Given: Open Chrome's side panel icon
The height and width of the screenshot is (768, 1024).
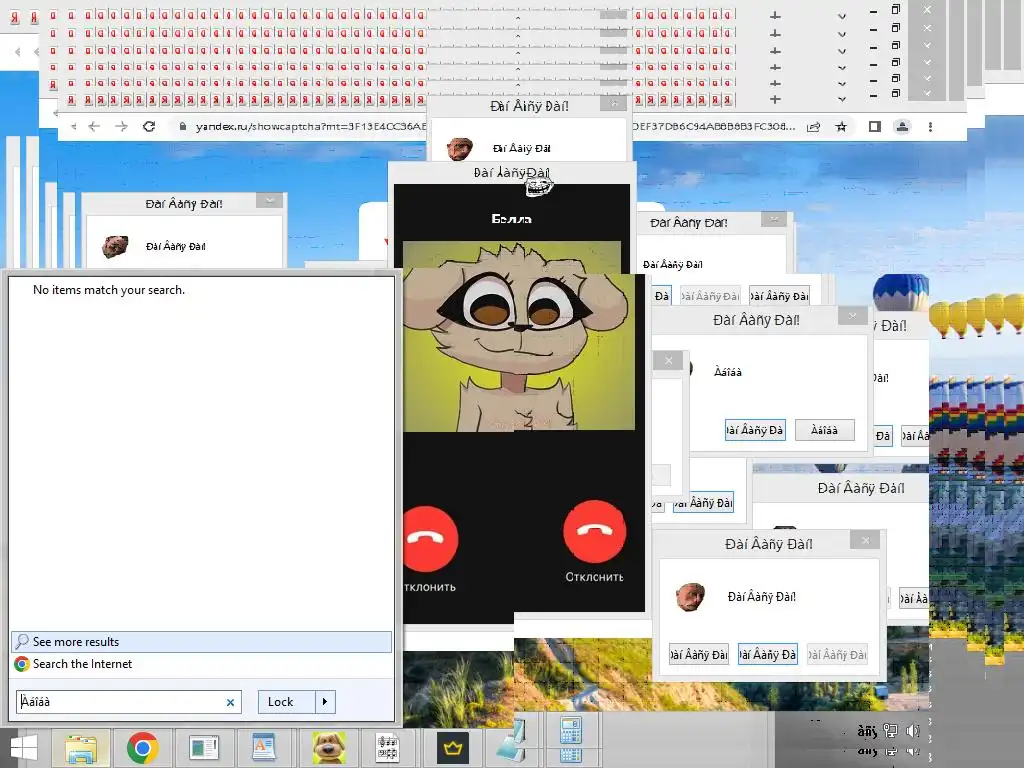Looking at the screenshot, I should (x=874, y=127).
